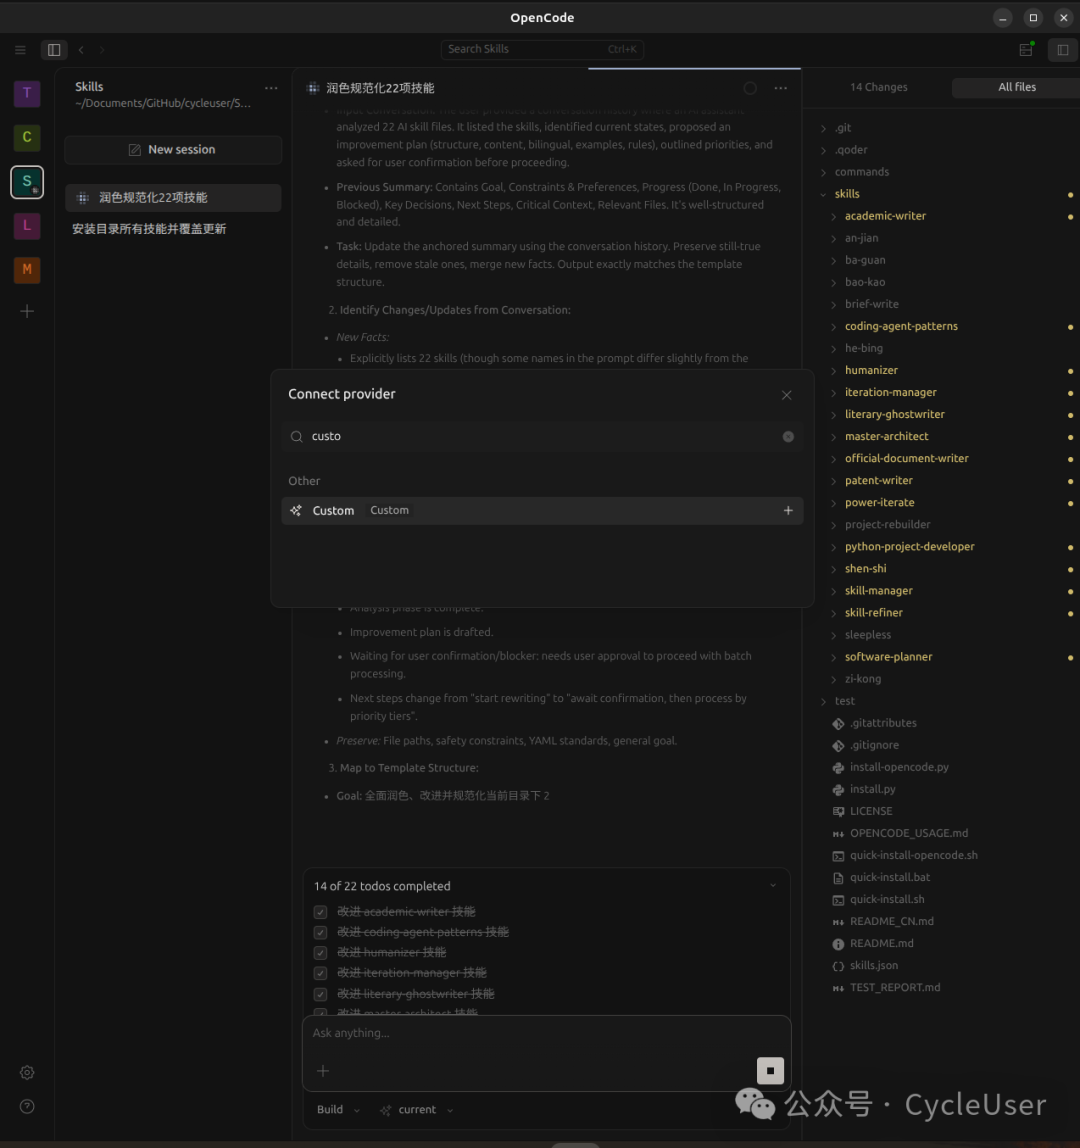Screen dimensions: 1080x1148
Task: Toggle the 改进 humanizer 技能 todo checkbox
Action: [320, 953]
